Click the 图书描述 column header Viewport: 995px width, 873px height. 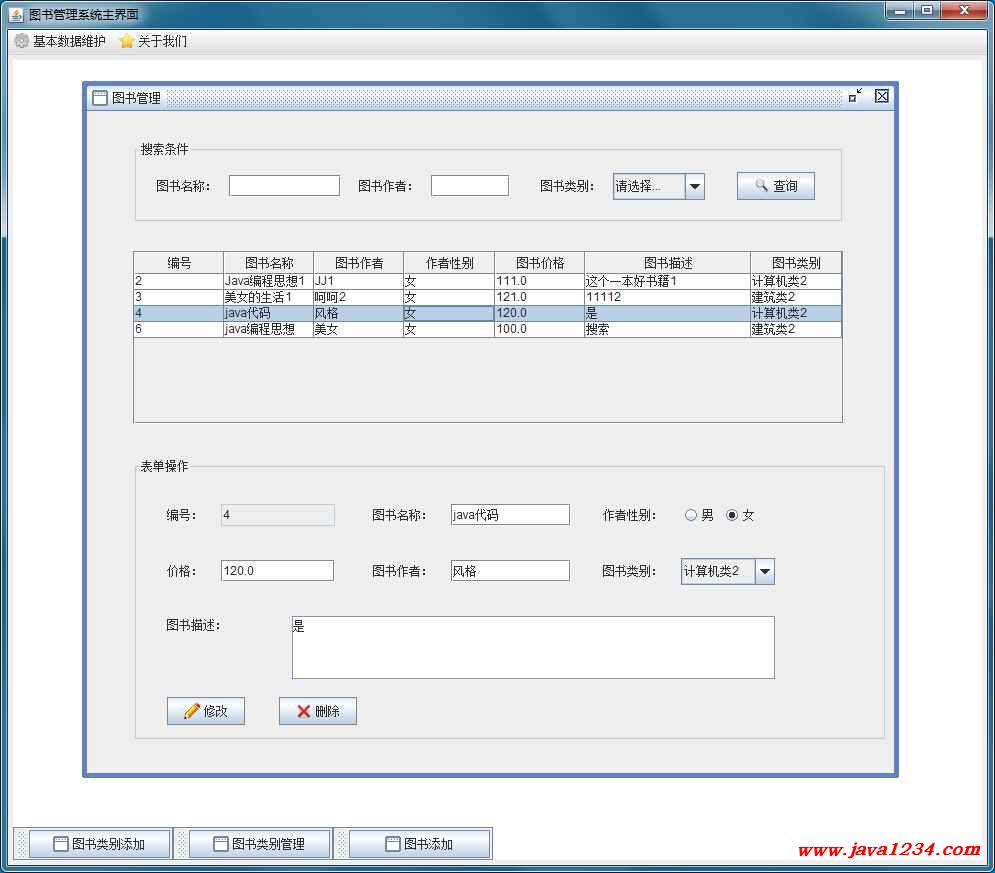[668, 263]
